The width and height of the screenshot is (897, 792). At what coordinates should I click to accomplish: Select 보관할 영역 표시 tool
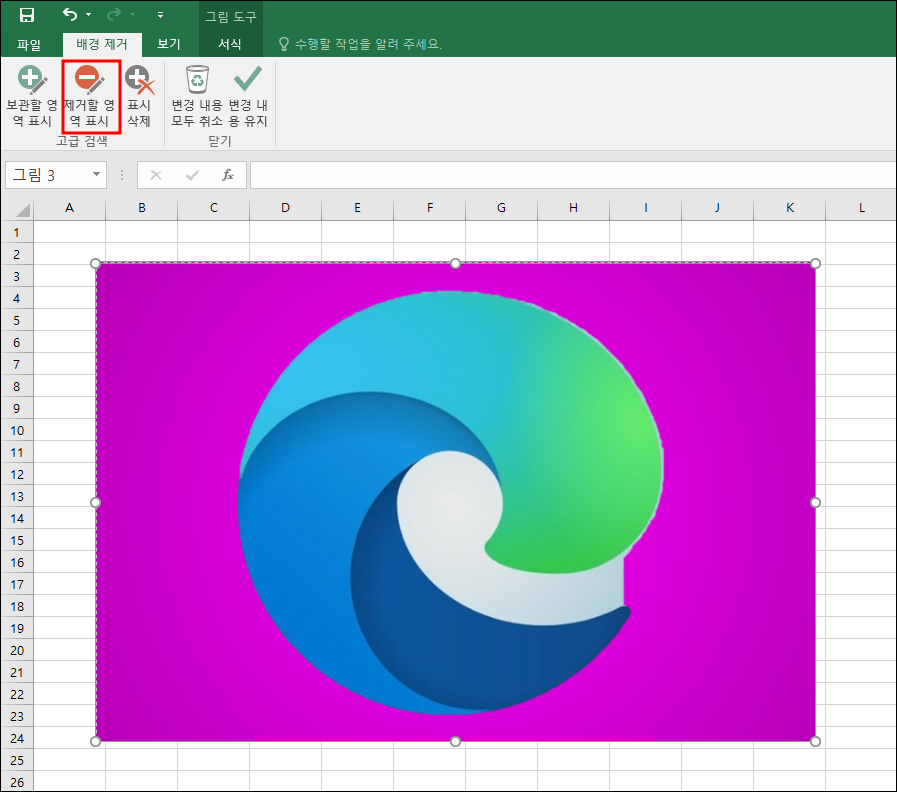tap(32, 97)
